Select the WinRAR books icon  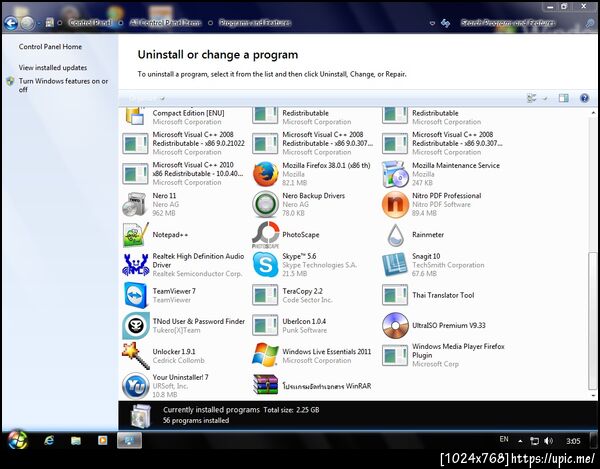[265, 384]
